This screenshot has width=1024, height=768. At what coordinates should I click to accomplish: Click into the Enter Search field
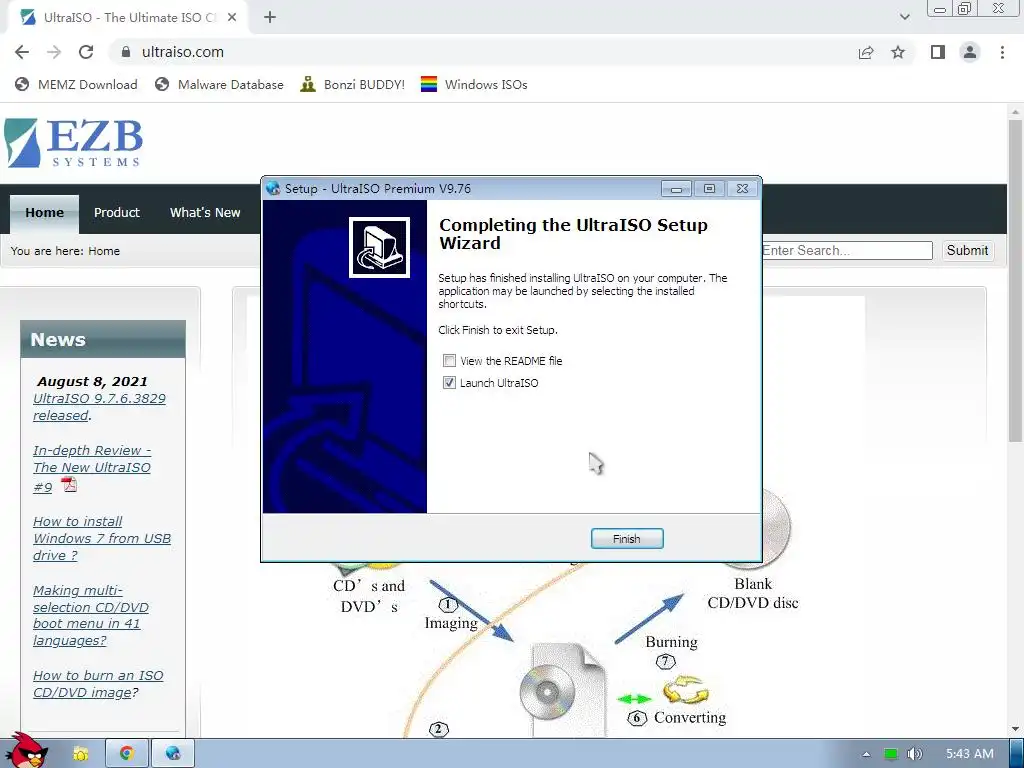pyautogui.click(x=847, y=251)
